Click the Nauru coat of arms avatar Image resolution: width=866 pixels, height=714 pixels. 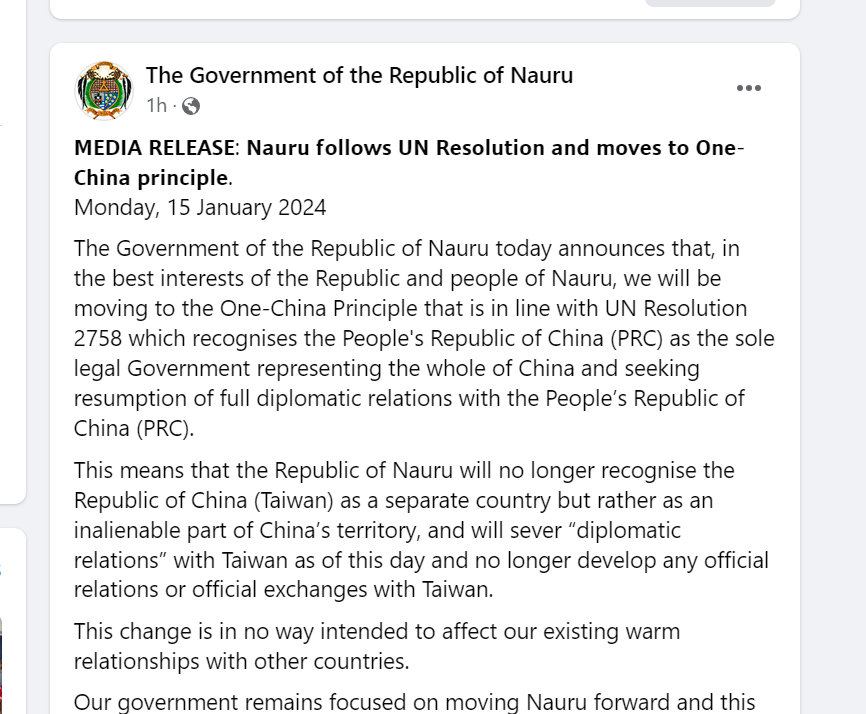104,90
